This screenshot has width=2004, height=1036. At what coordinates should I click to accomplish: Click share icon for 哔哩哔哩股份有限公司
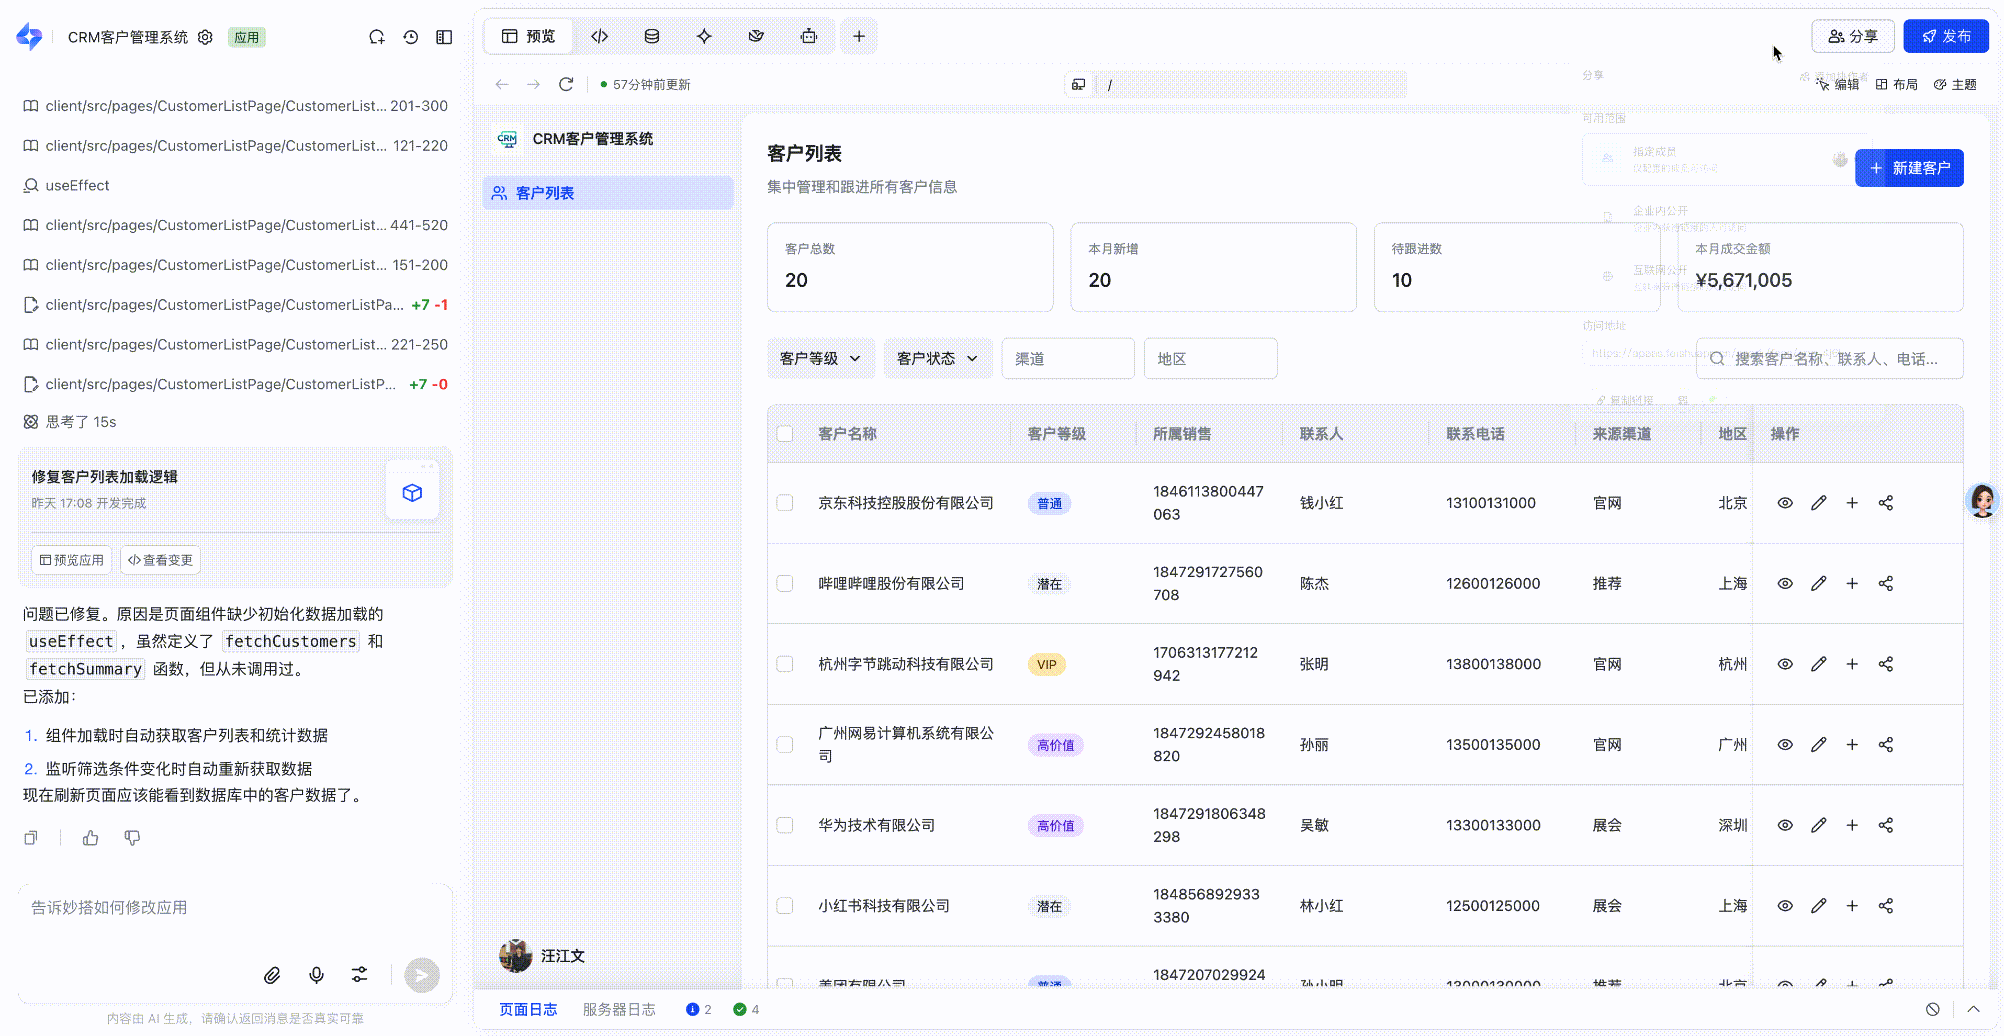pyautogui.click(x=1885, y=583)
